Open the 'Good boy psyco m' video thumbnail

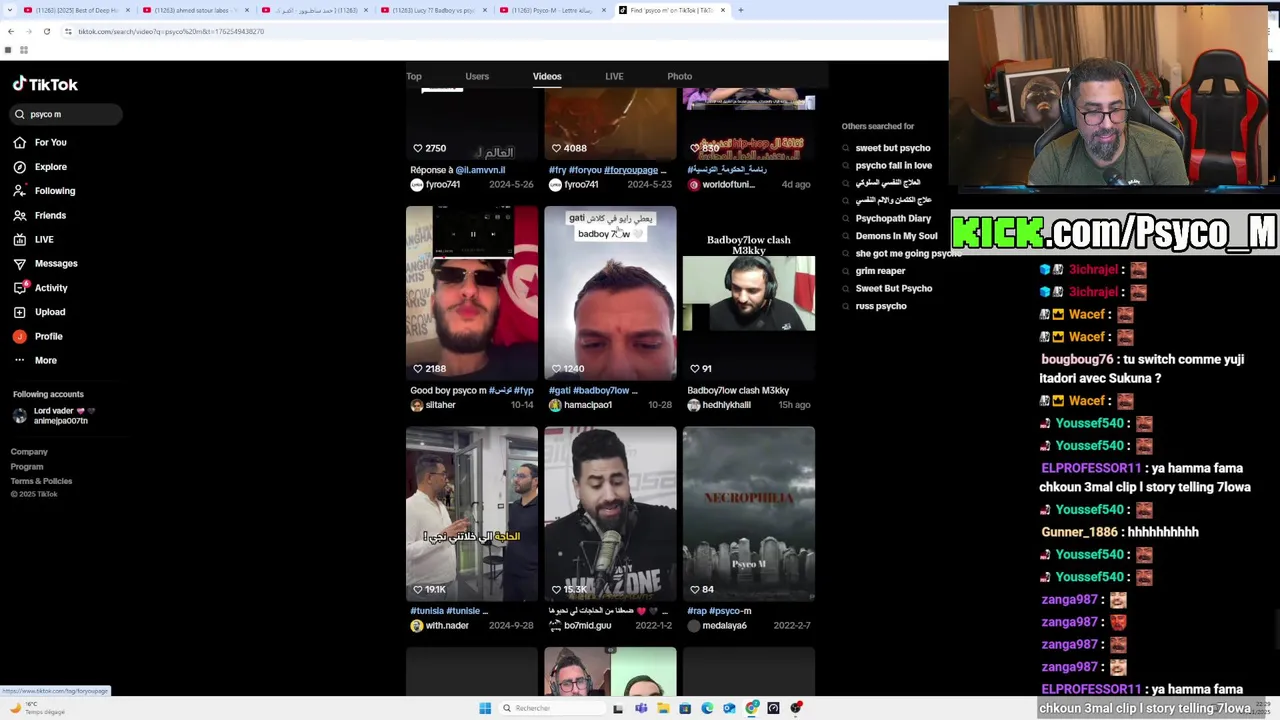click(x=472, y=293)
